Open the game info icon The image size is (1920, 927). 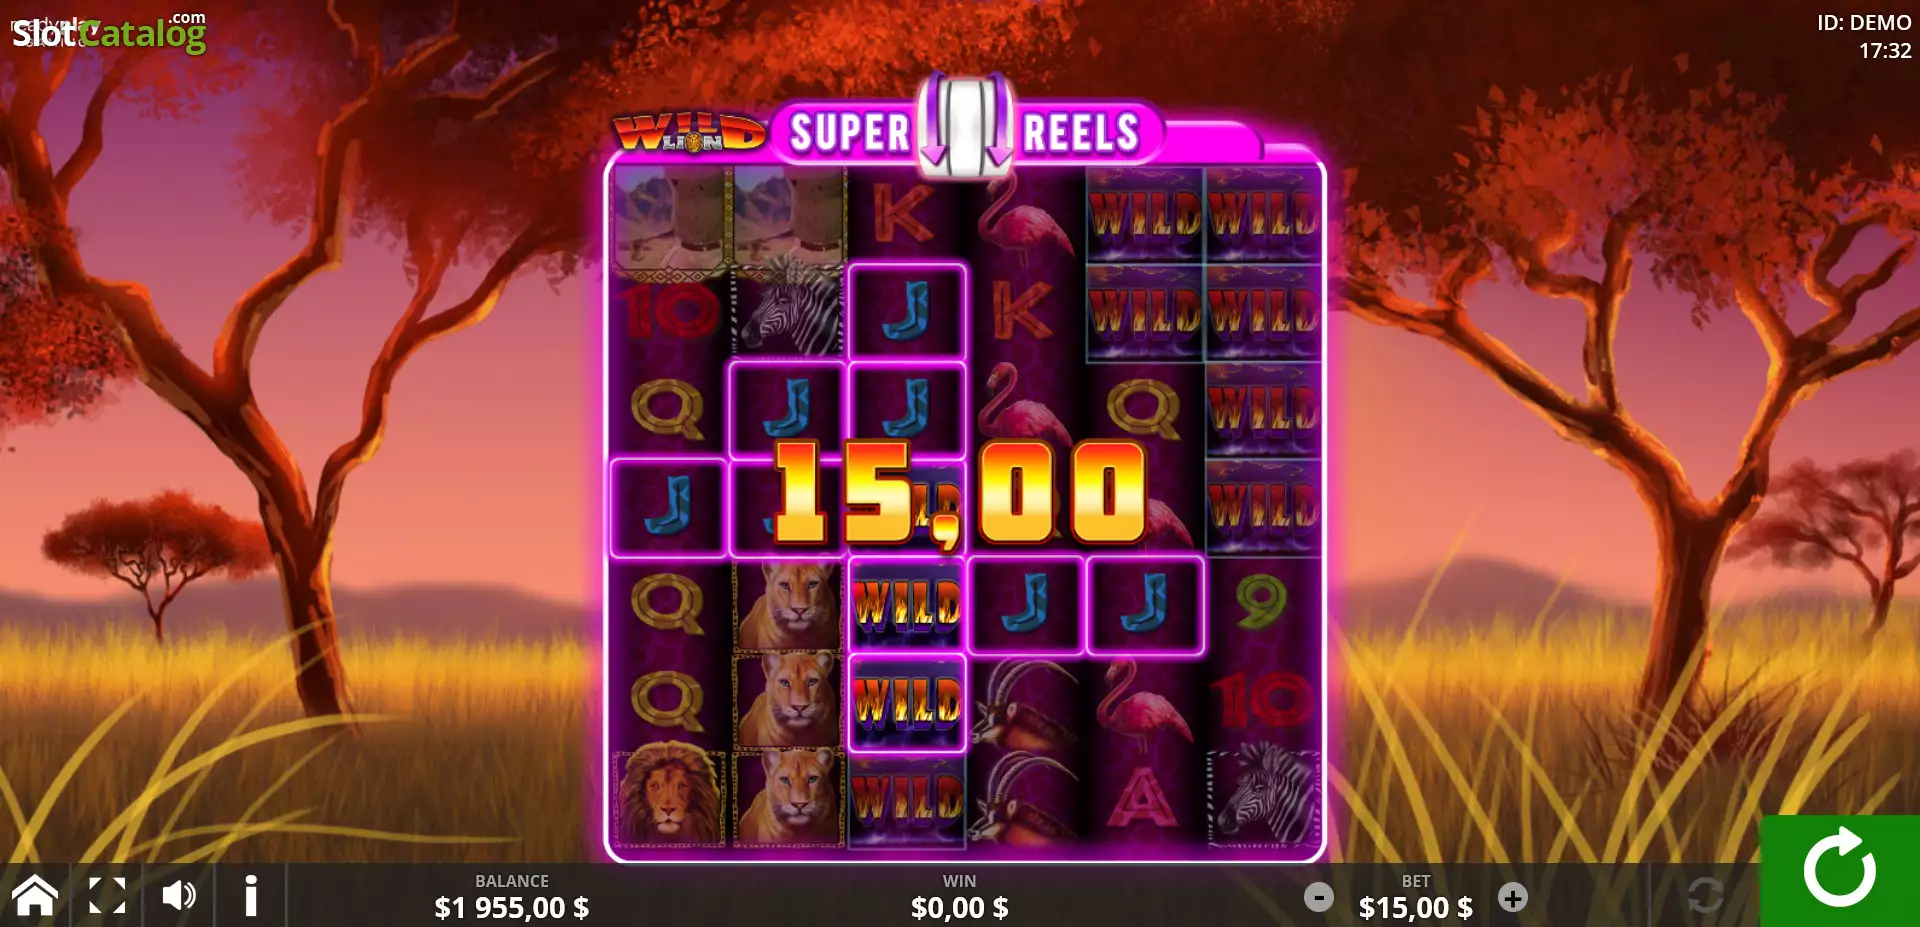(251, 895)
